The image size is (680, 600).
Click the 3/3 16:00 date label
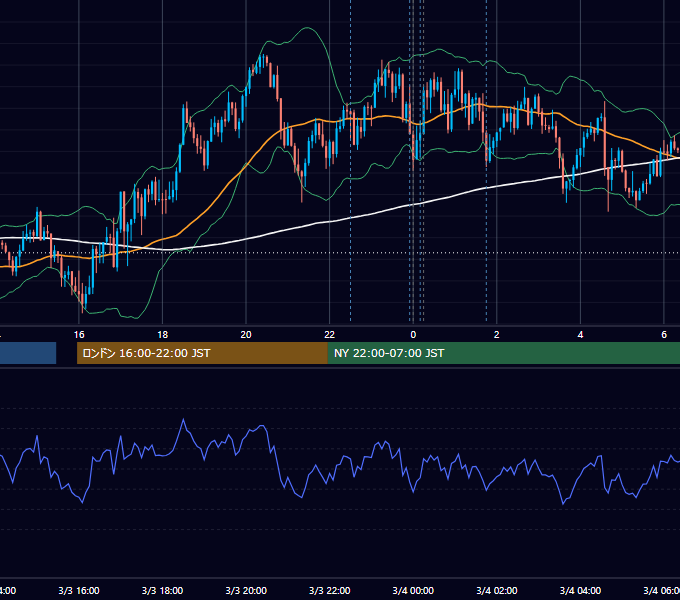click(79, 591)
